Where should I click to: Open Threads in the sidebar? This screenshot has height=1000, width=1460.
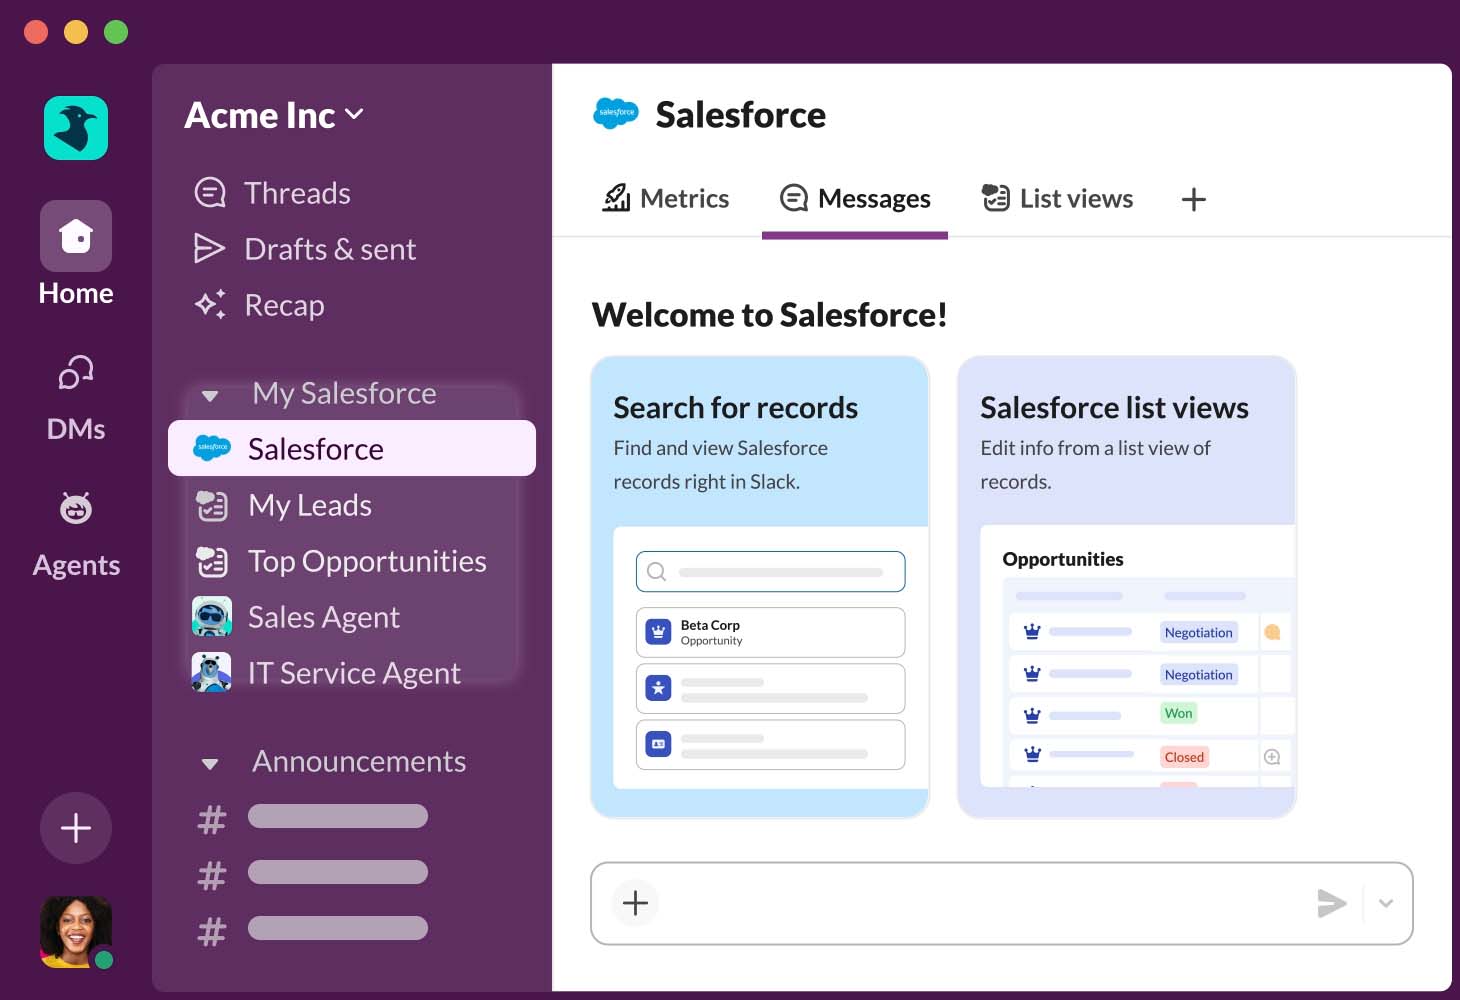(x=297, y=193)
